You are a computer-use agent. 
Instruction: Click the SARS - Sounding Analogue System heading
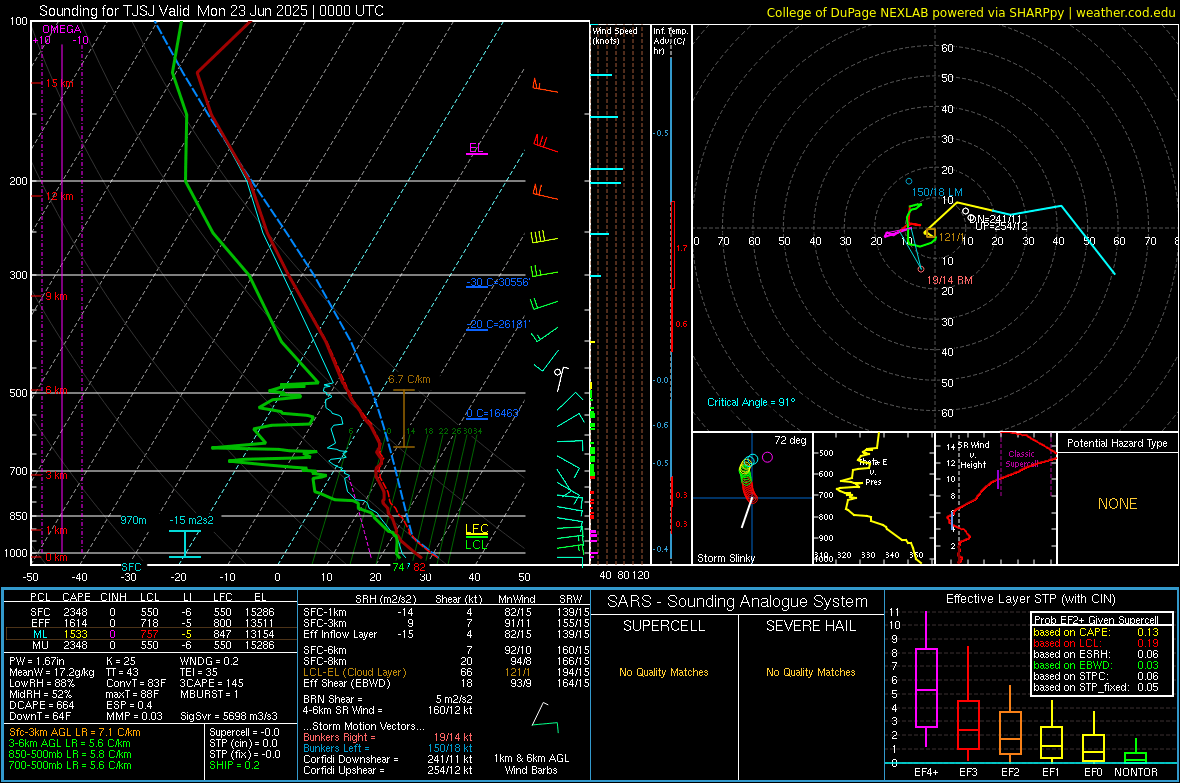738,602
